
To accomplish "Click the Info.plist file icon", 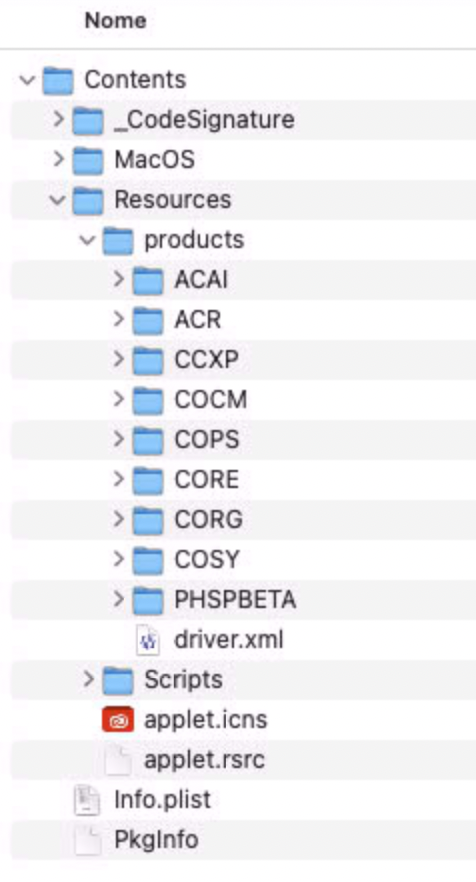I will [x=88, y=800].
